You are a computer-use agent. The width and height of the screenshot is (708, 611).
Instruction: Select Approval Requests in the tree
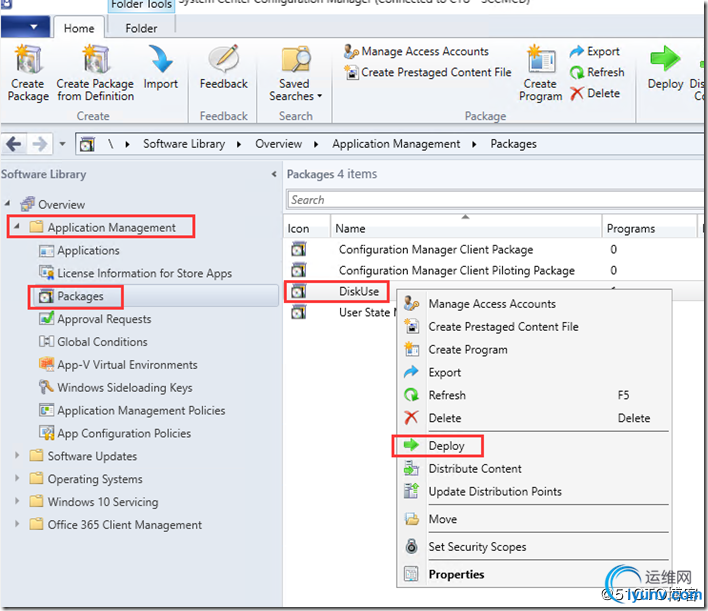[x=95, y=319]
